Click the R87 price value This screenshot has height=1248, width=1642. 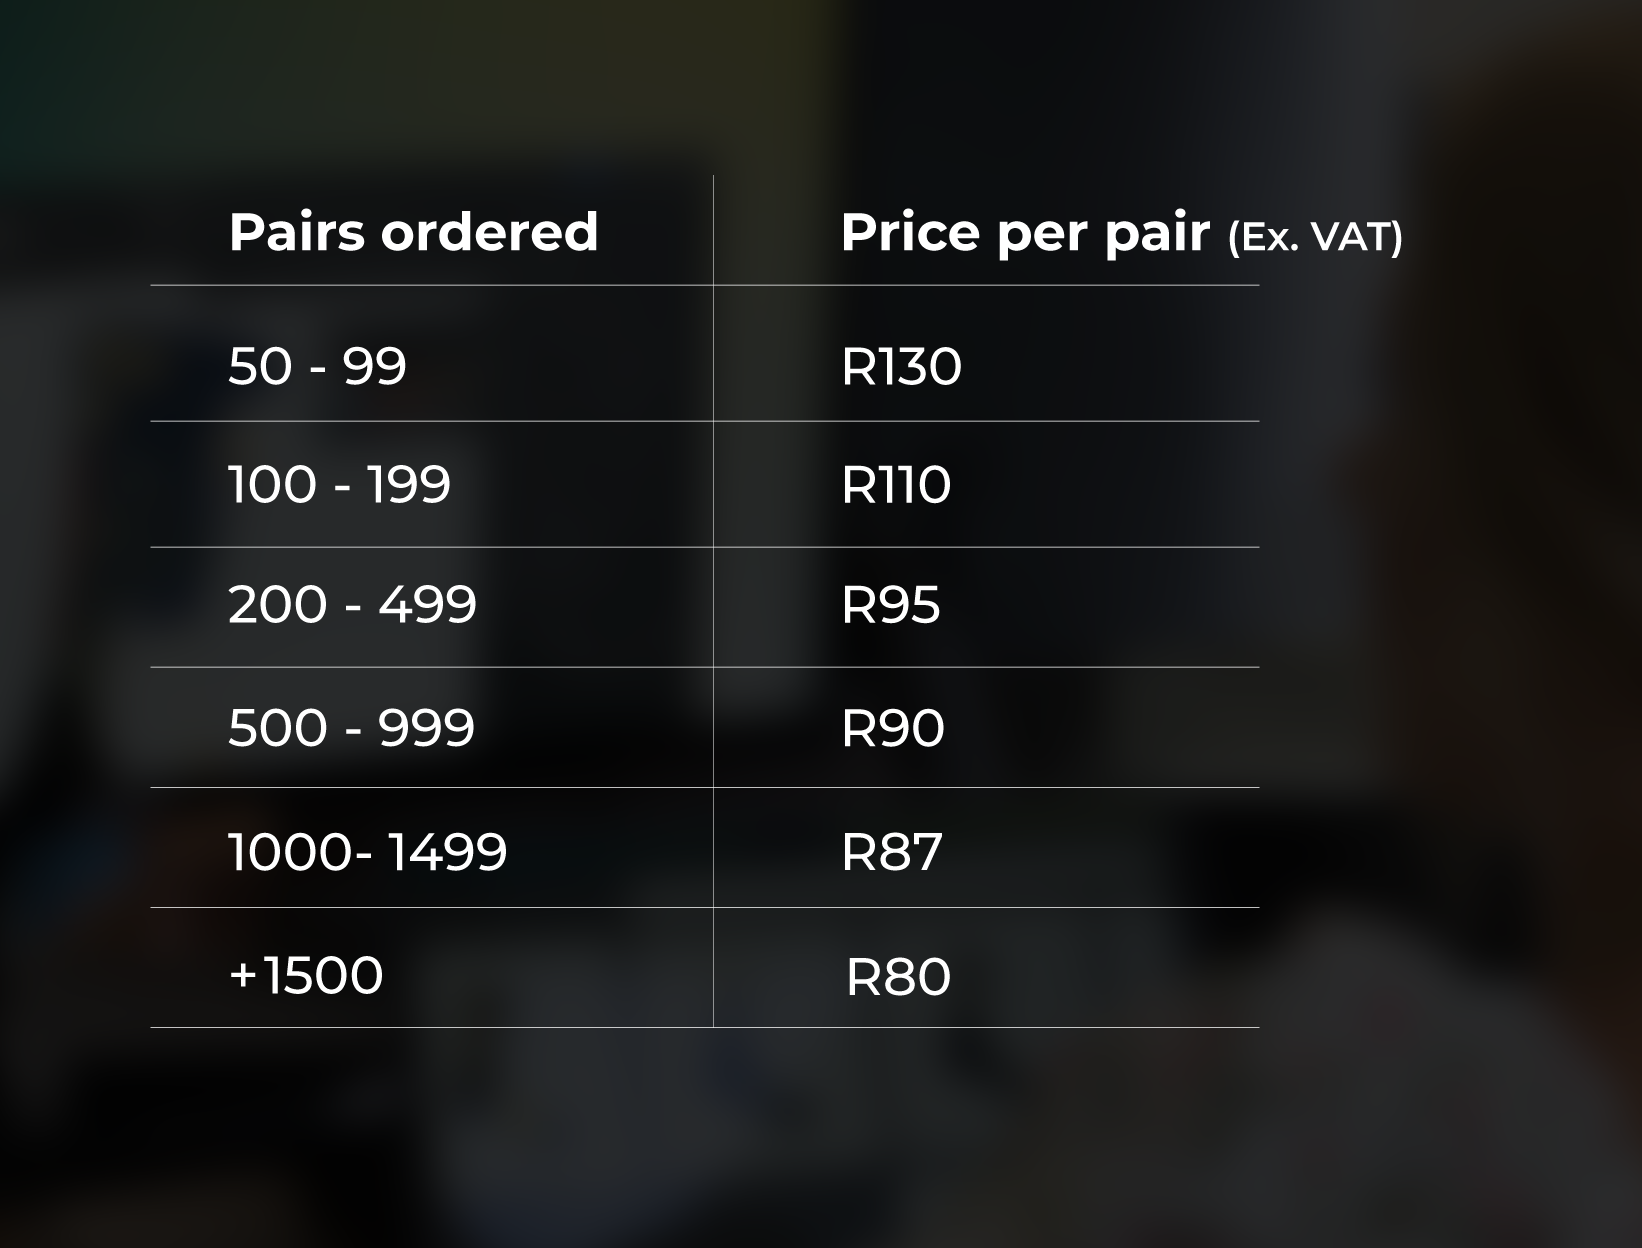pyautogui.click(x=892, y=852)
